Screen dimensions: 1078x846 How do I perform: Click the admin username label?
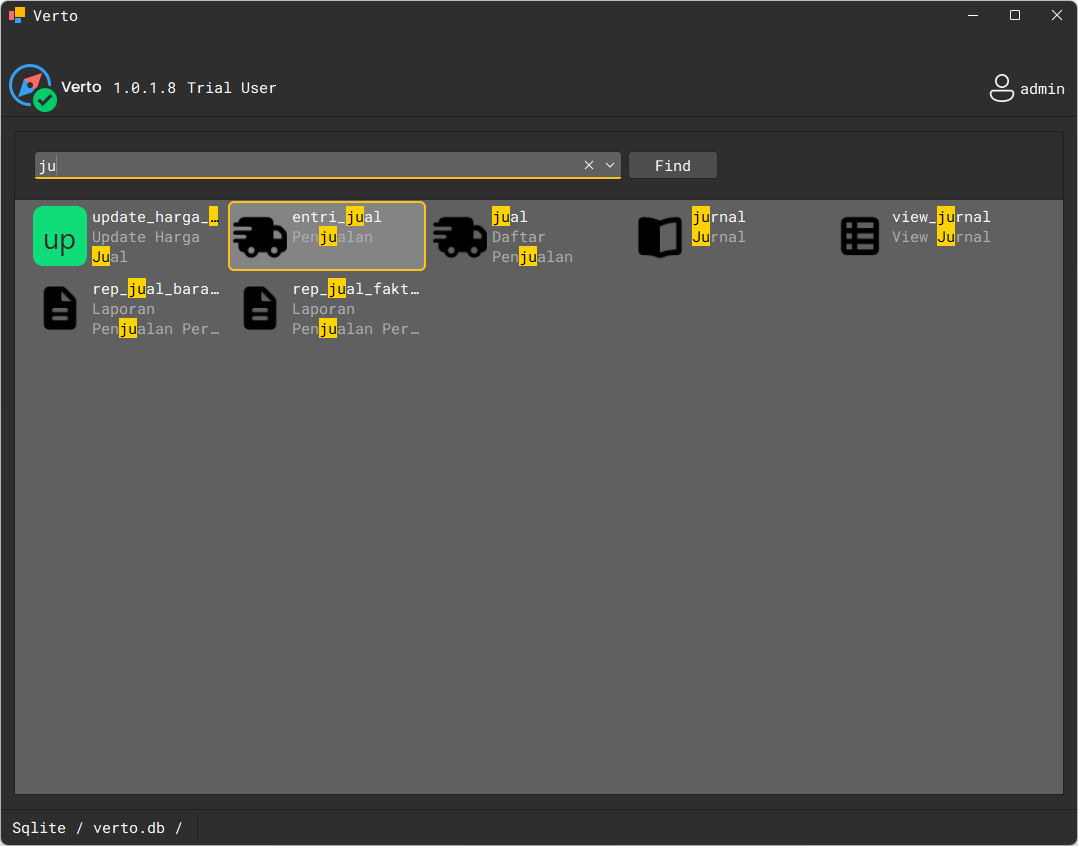tap(1042, 89)
